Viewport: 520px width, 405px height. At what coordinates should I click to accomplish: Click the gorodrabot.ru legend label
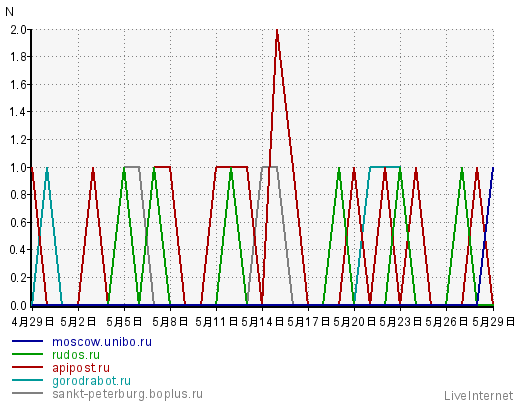[x=91, y=381]
